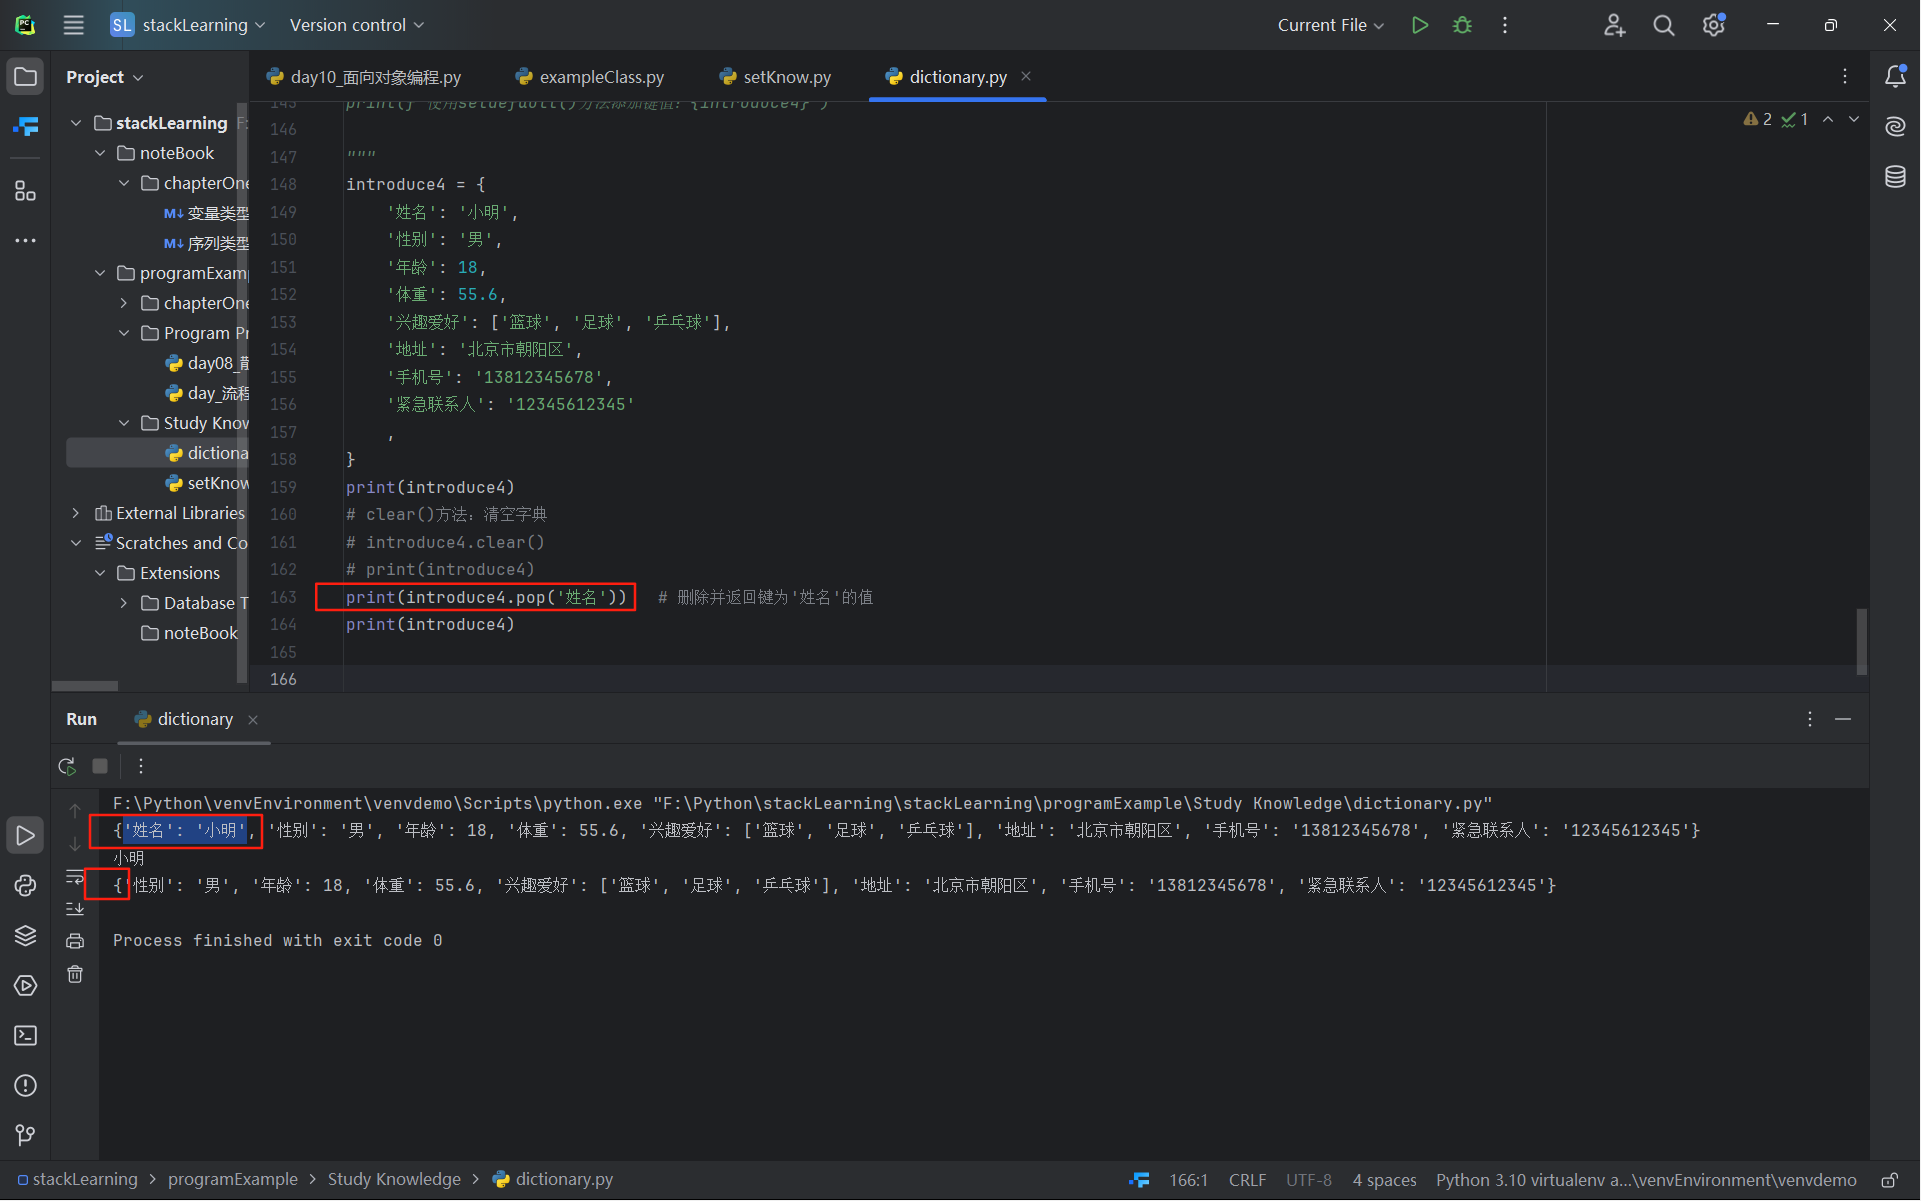
Task: Click the Run green play icon in the title bar
Action: pyautogui.click(x=1419, y=25)
